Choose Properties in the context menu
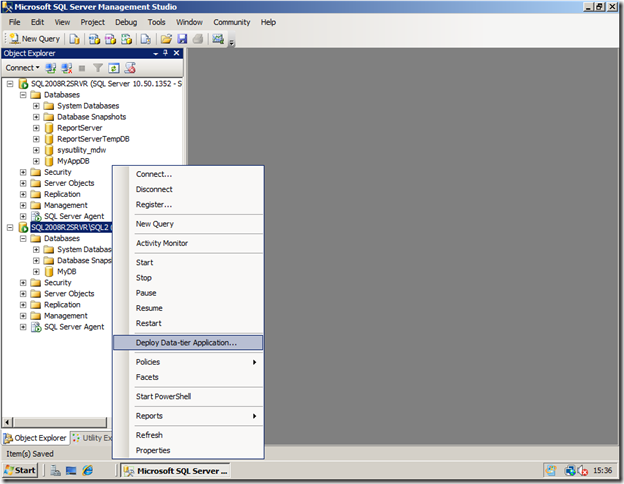The width and height of the screenshot is (624, 484). coord(188,450)
